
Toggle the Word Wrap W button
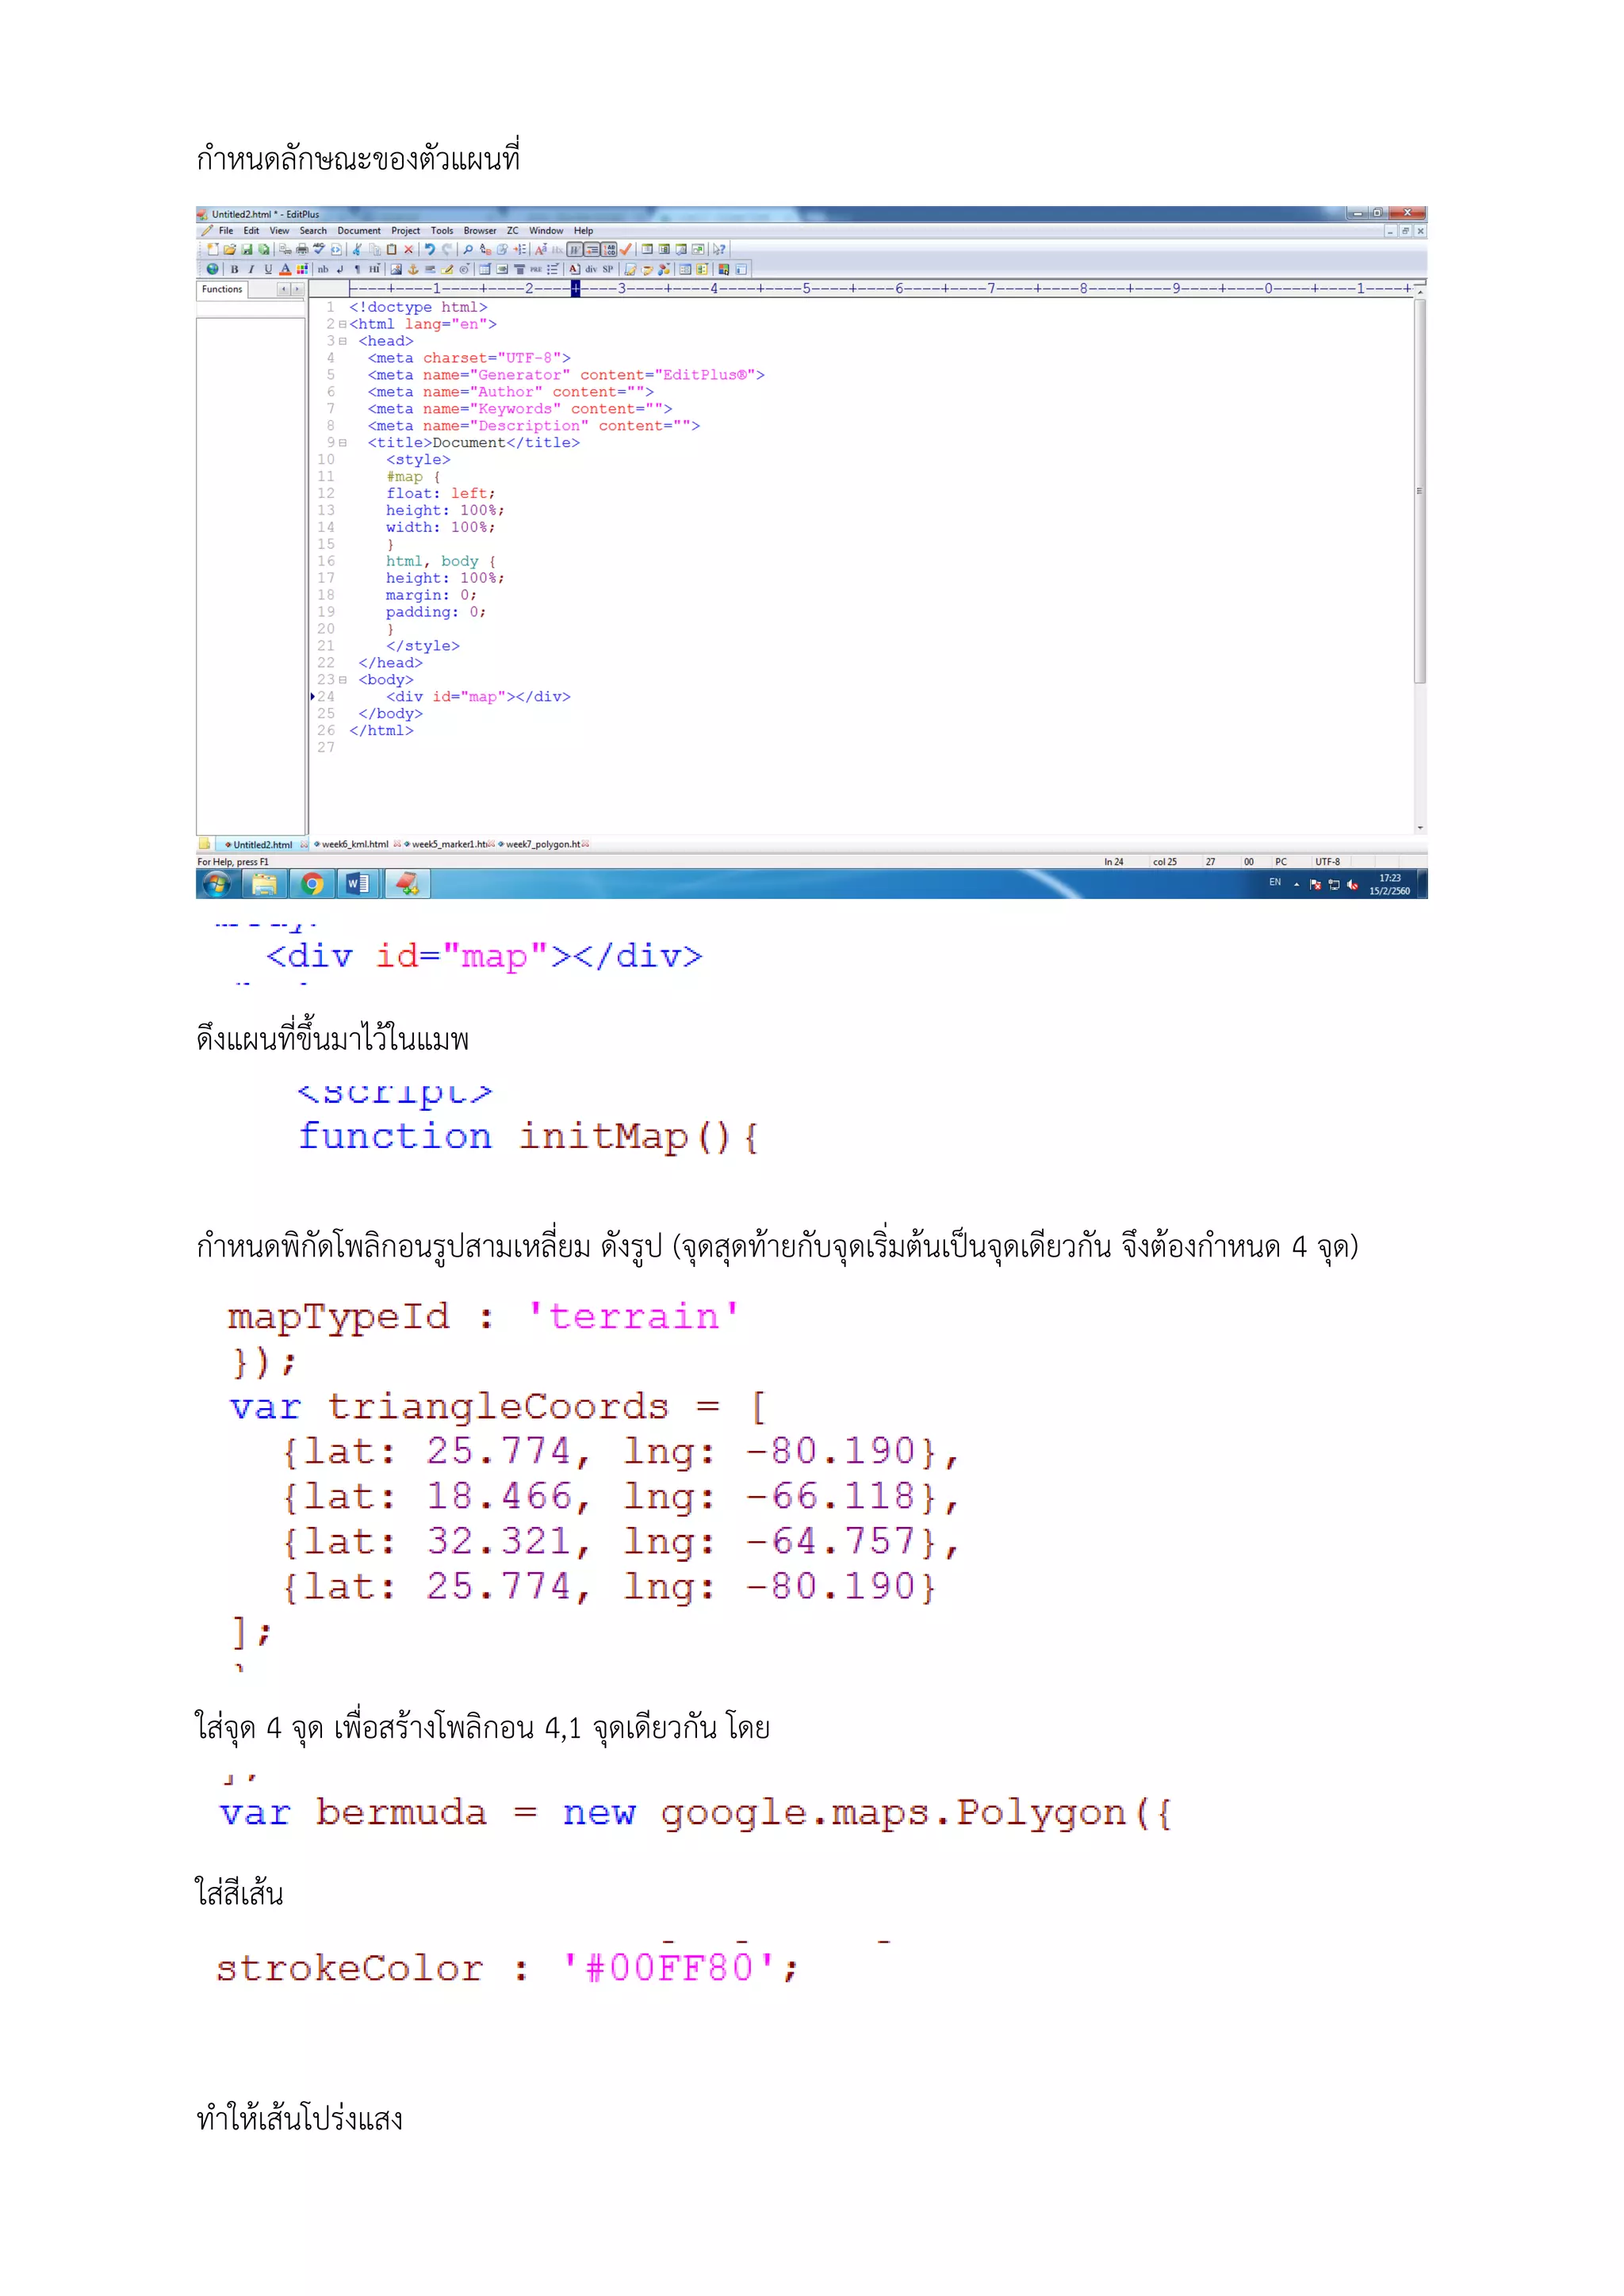[x=575, y=250]
